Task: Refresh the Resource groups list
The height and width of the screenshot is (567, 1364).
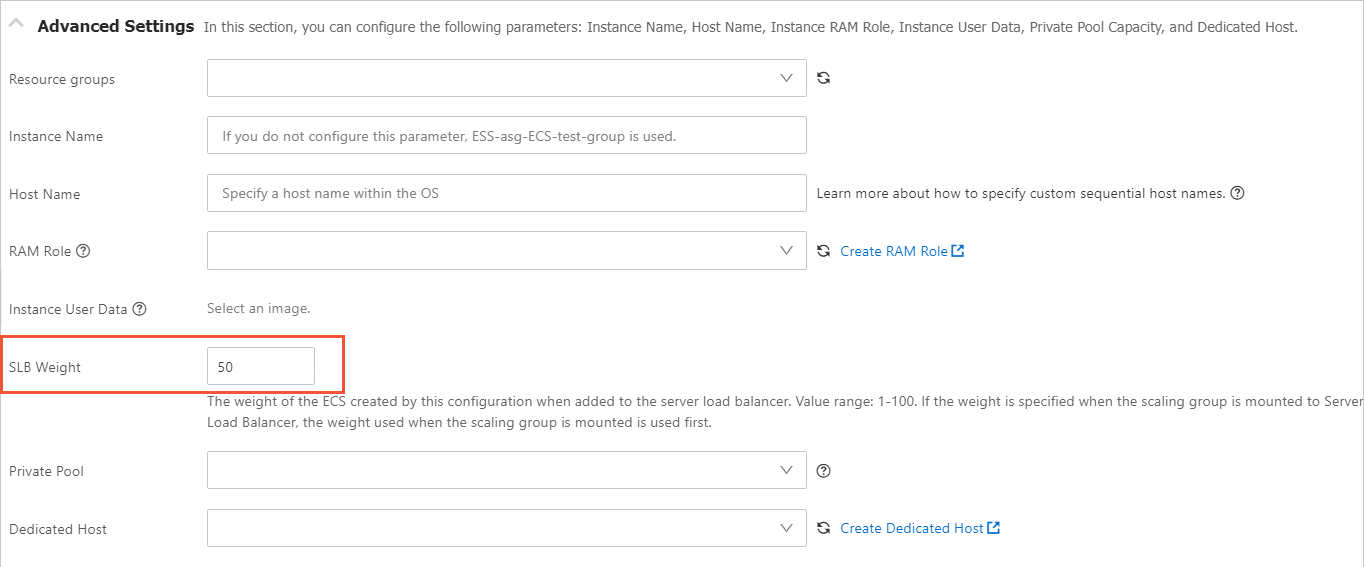Action: [x=824, y=78]
